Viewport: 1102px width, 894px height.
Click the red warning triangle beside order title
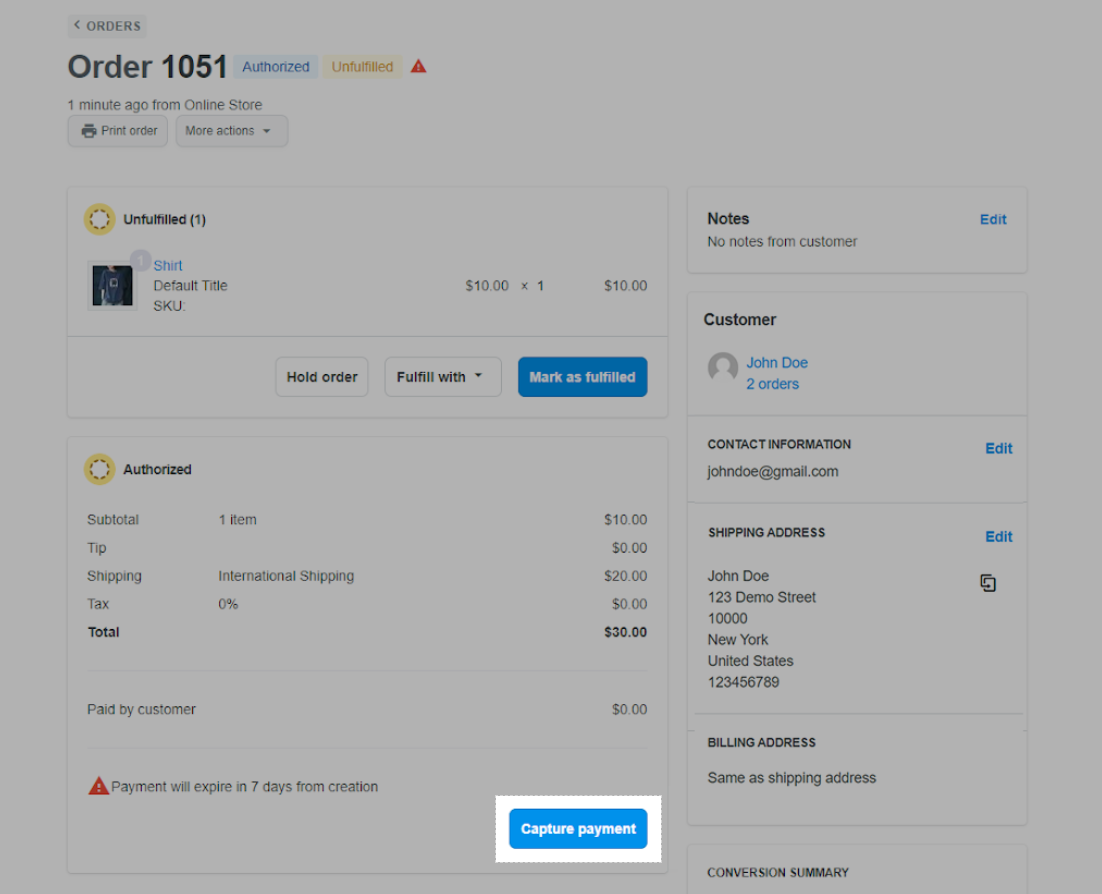(419, 67)
